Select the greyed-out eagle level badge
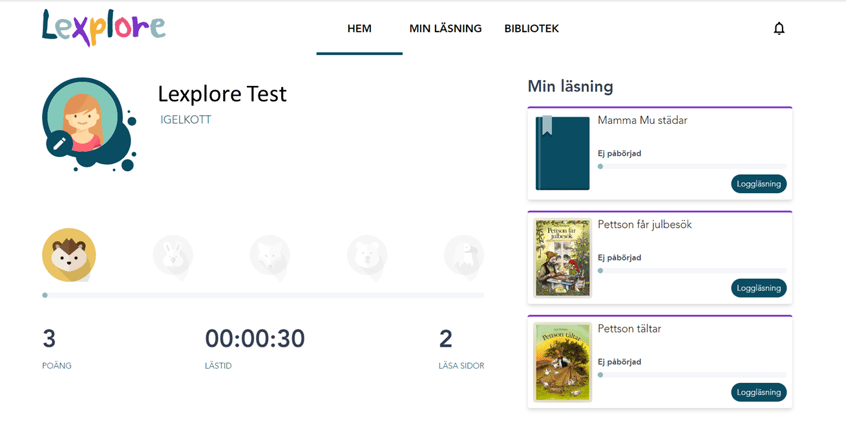Screen dimensions: 846x441 (x=464, y=256)
